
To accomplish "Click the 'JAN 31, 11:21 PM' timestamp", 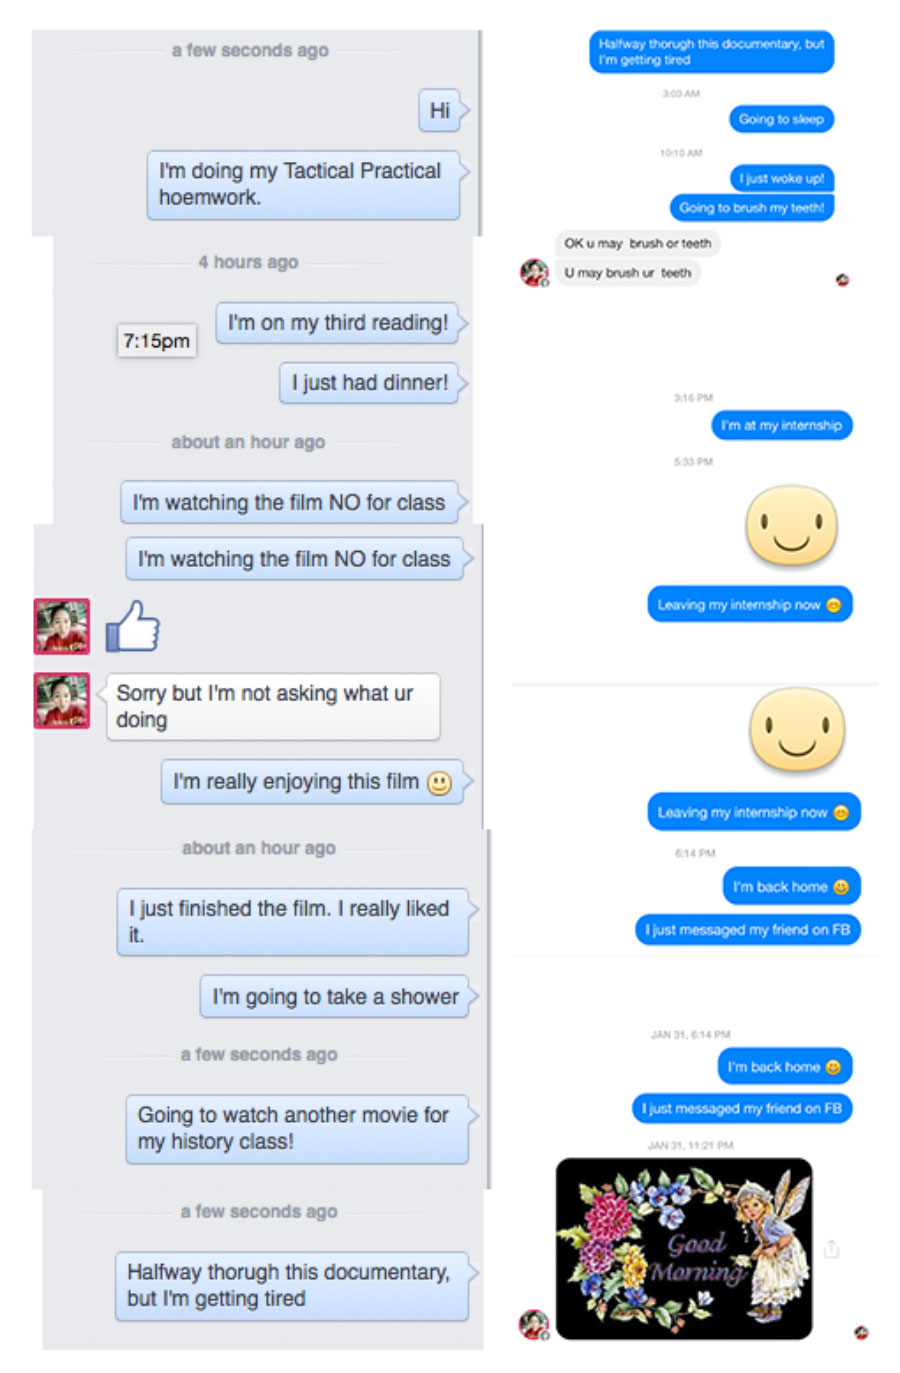I will point(690,1145).
